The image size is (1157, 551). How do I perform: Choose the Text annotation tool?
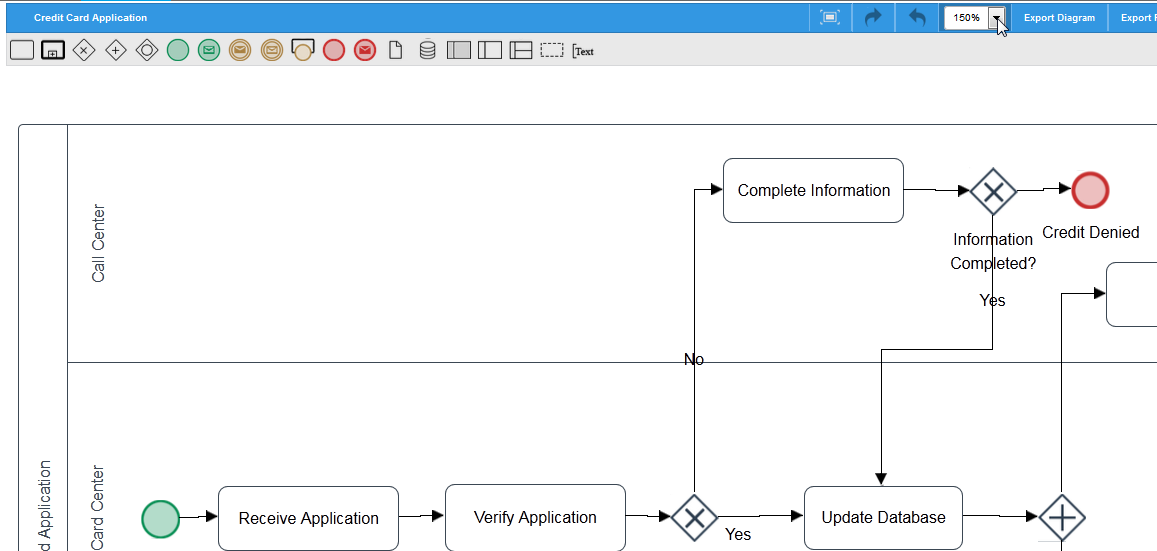pos(583,51)
